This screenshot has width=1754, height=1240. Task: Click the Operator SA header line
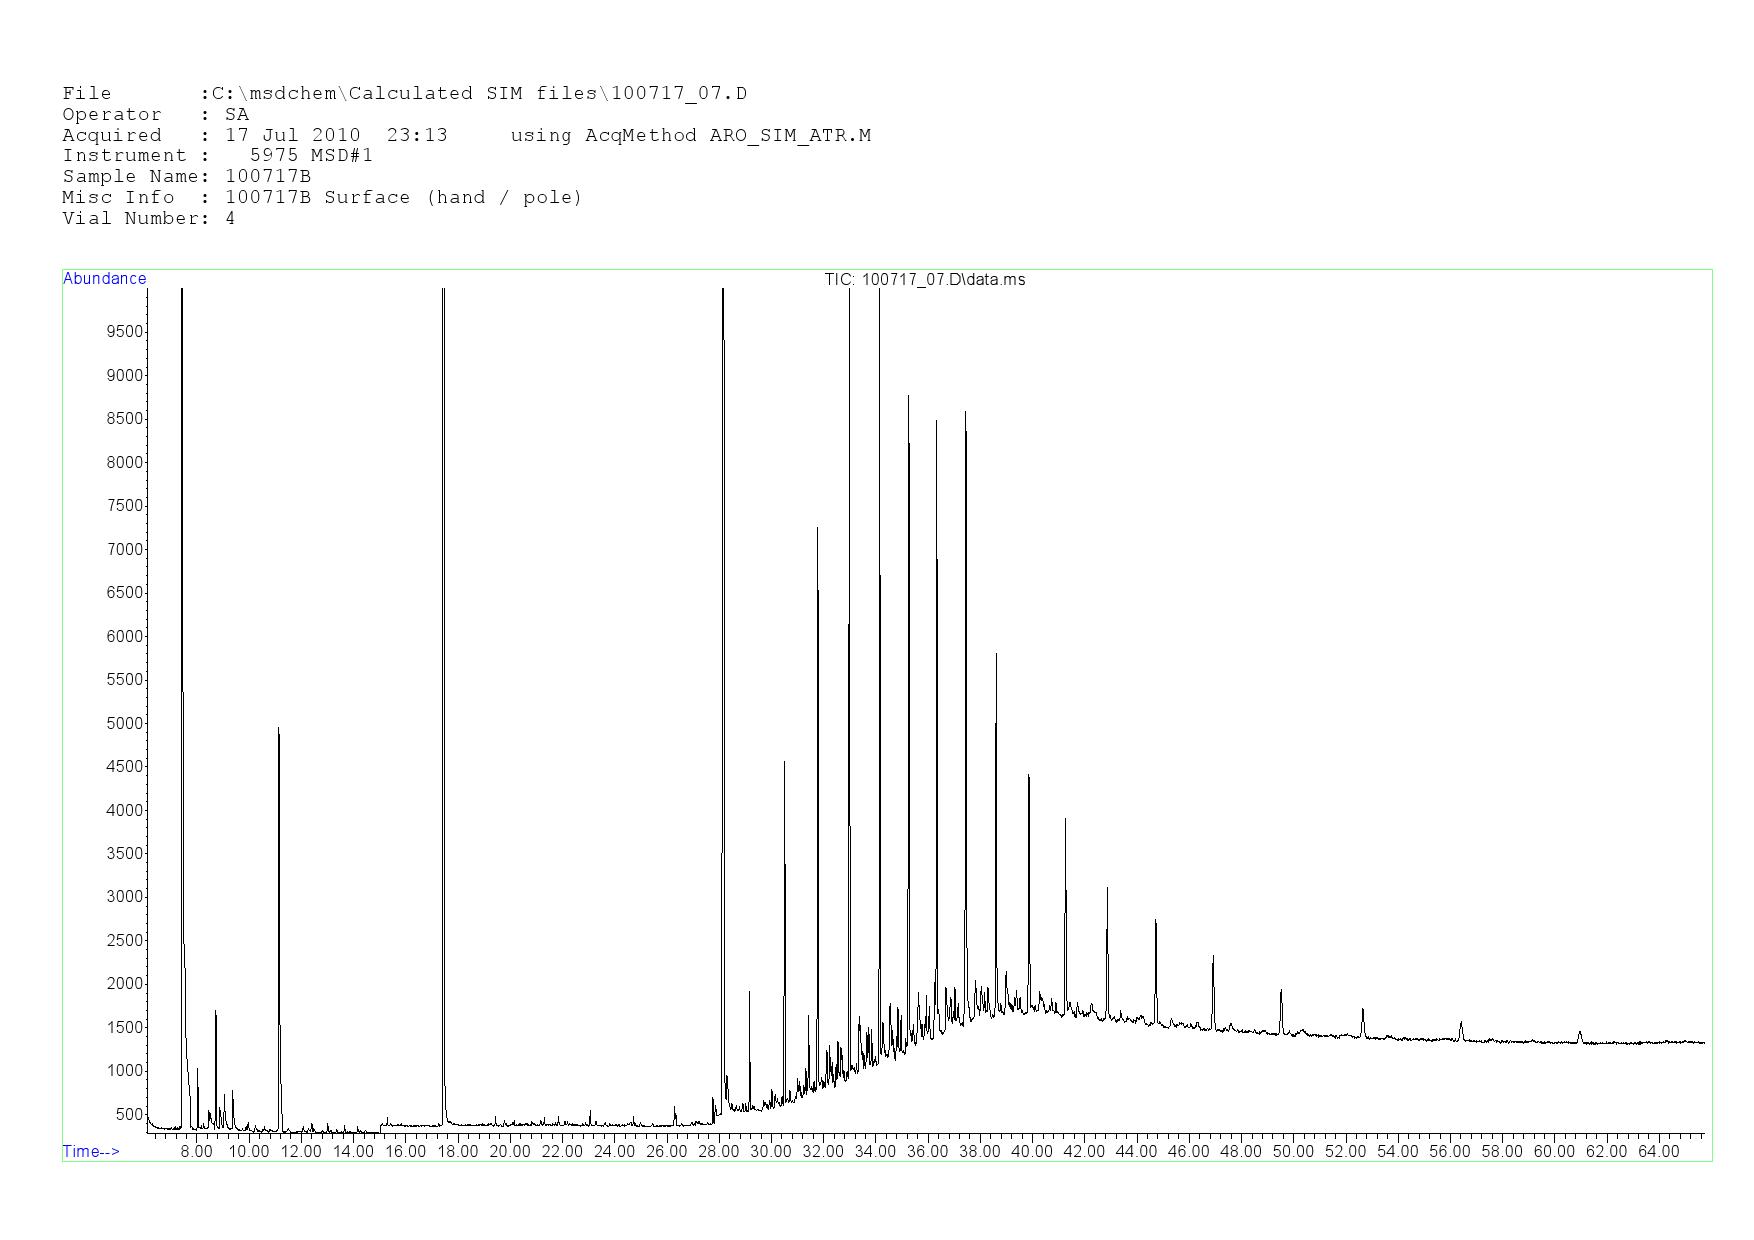click(x=155, y=115)
